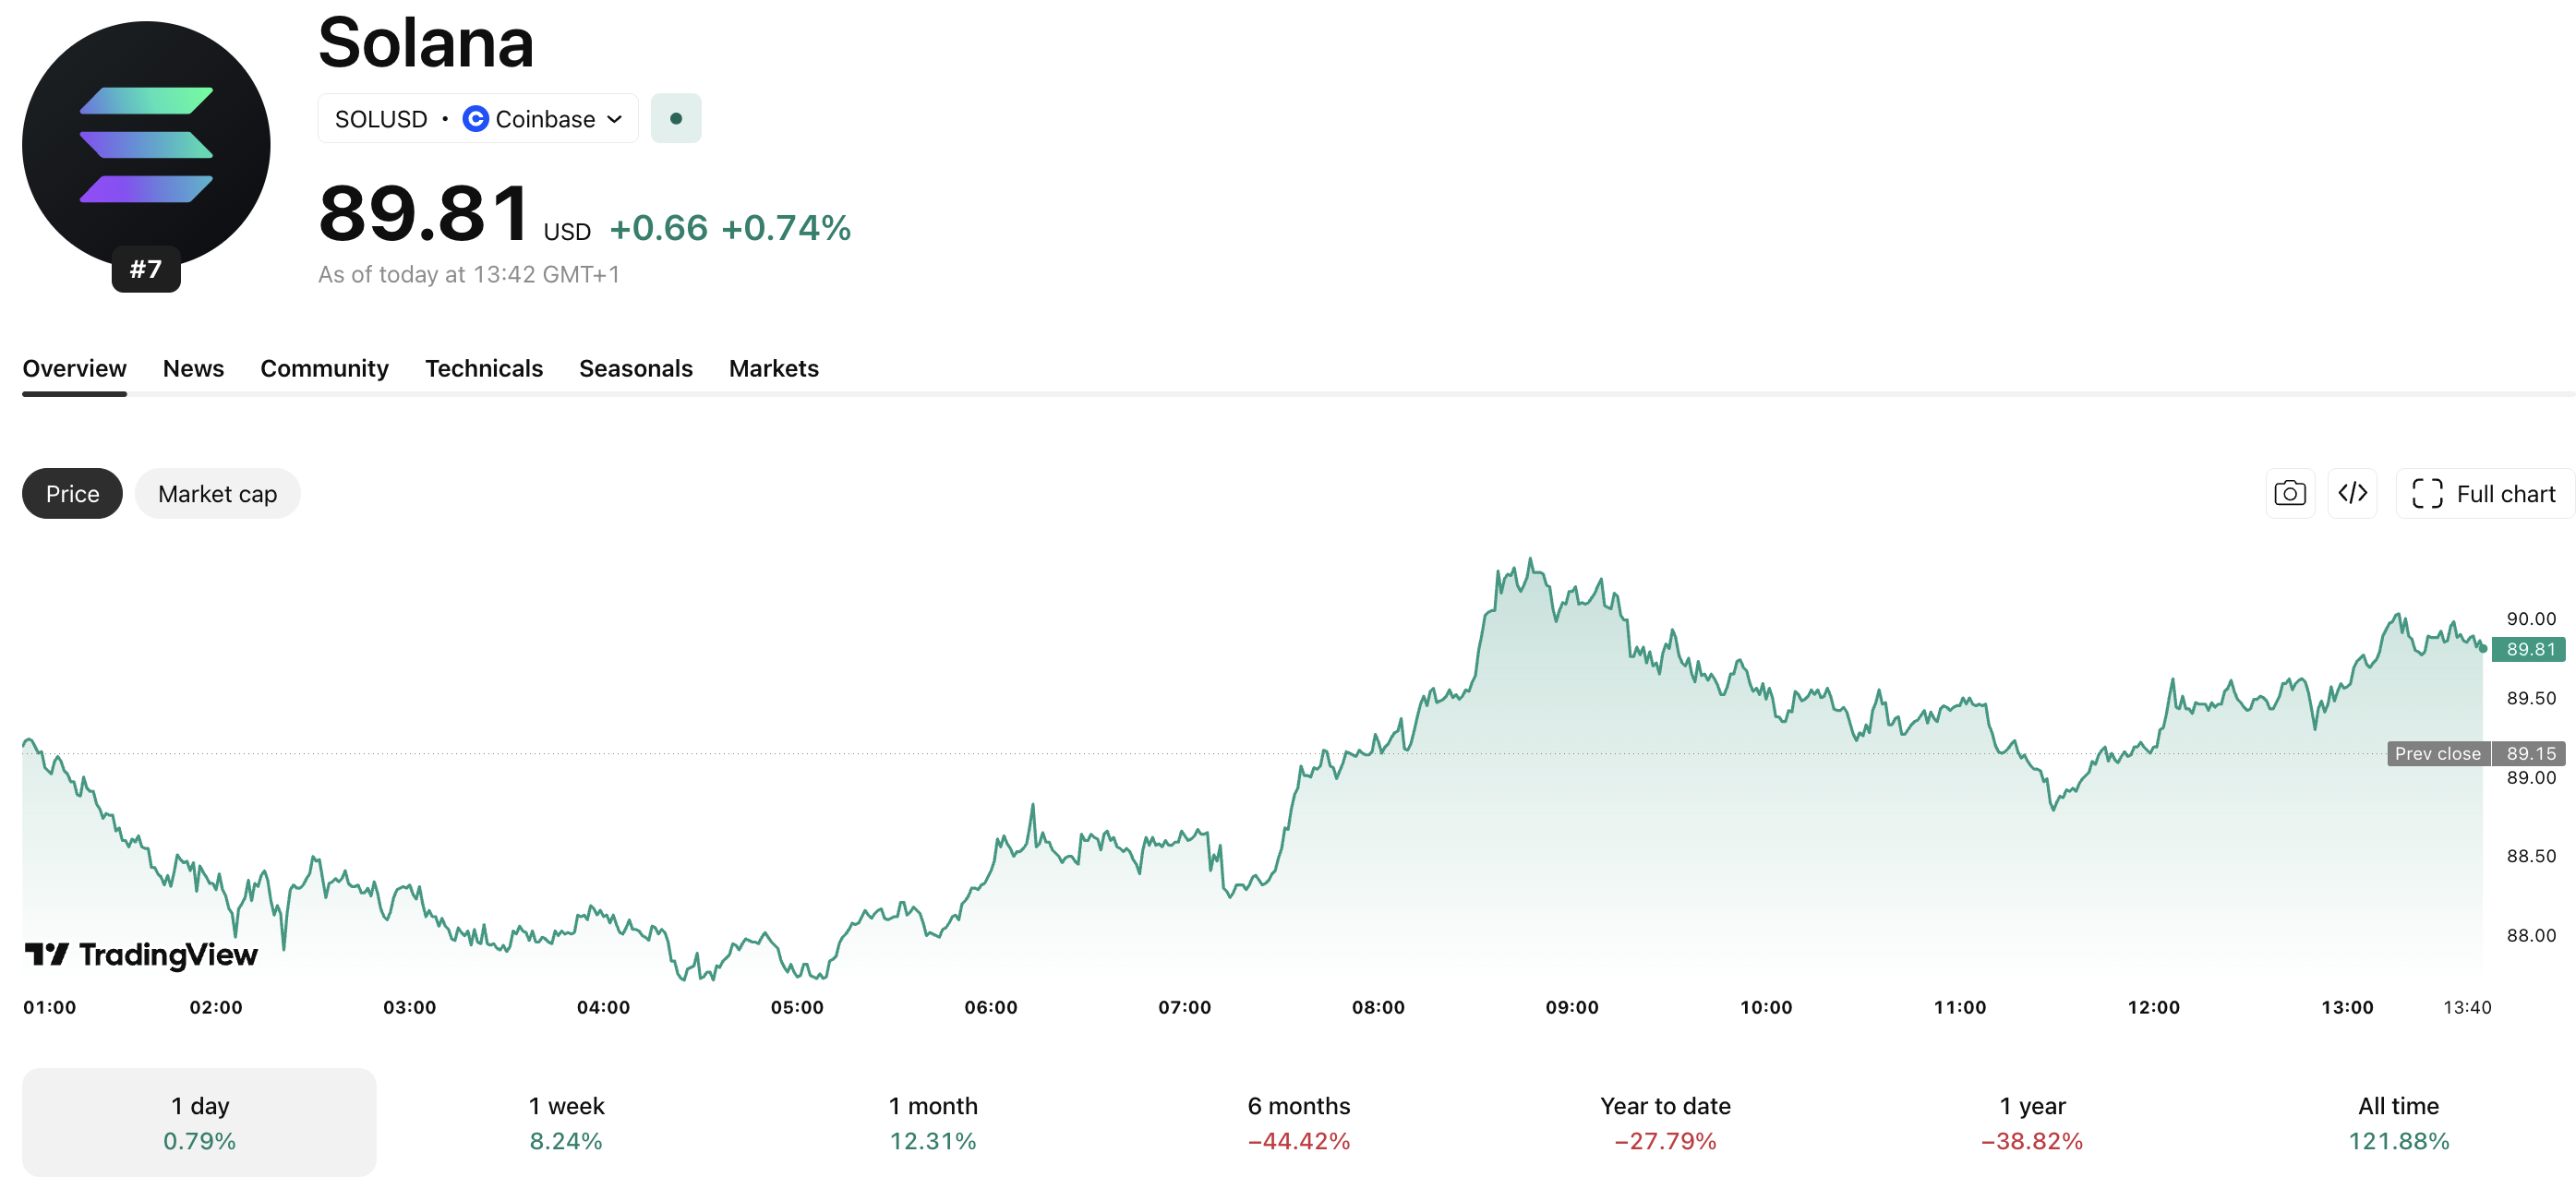Click the 89.81 main price value
This screenshot has height=1189, width=2576.
[x=424, y=213]
